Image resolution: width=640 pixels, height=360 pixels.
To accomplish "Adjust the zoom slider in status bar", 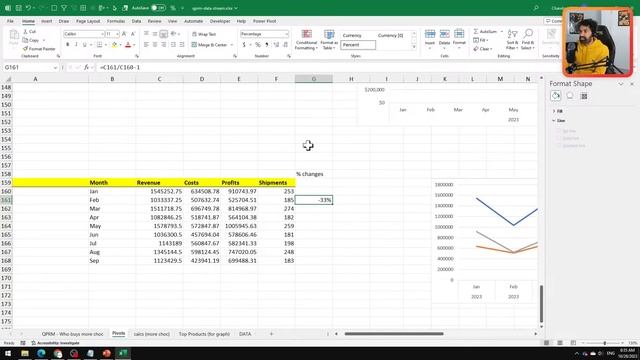I will (x=604, y=343).
